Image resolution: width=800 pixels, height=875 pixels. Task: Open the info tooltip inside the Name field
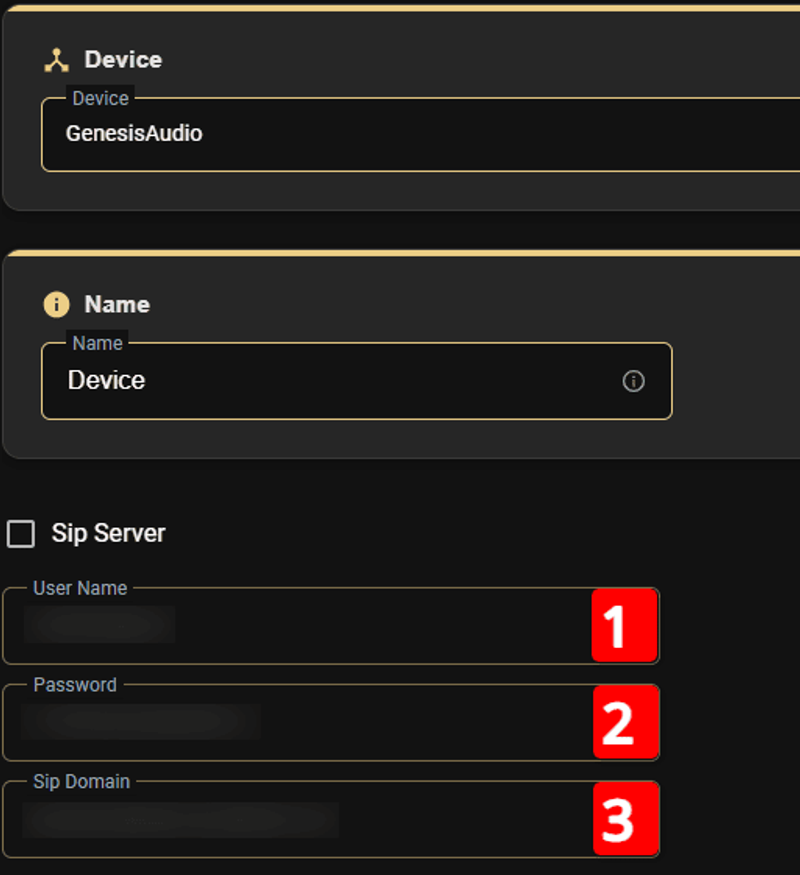click(634, 381)
